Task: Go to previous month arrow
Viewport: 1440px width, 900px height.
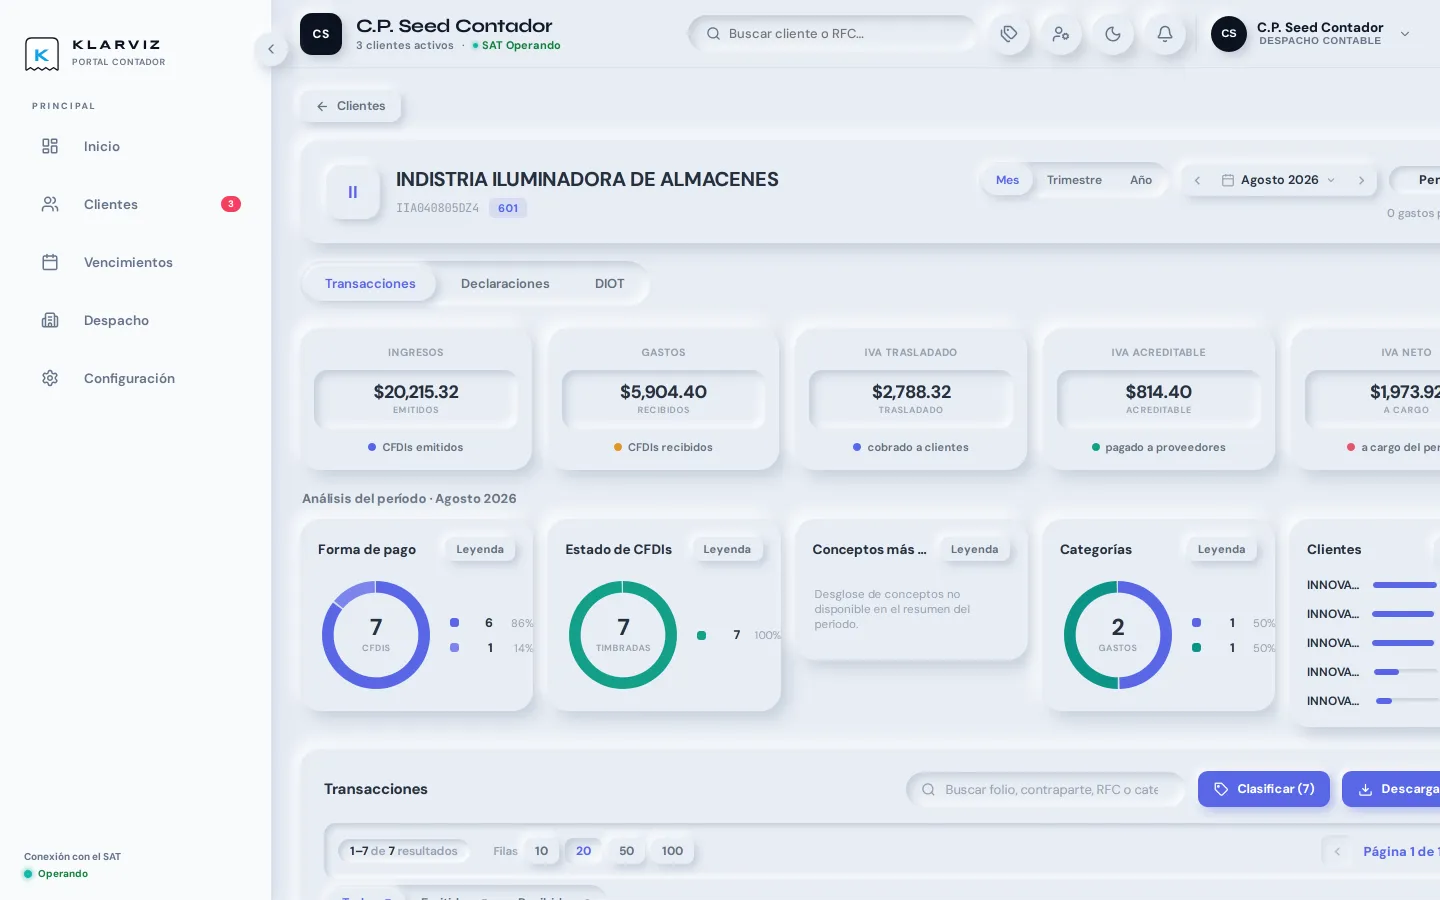Action: pyautogui.click(x=1197, y=180)
